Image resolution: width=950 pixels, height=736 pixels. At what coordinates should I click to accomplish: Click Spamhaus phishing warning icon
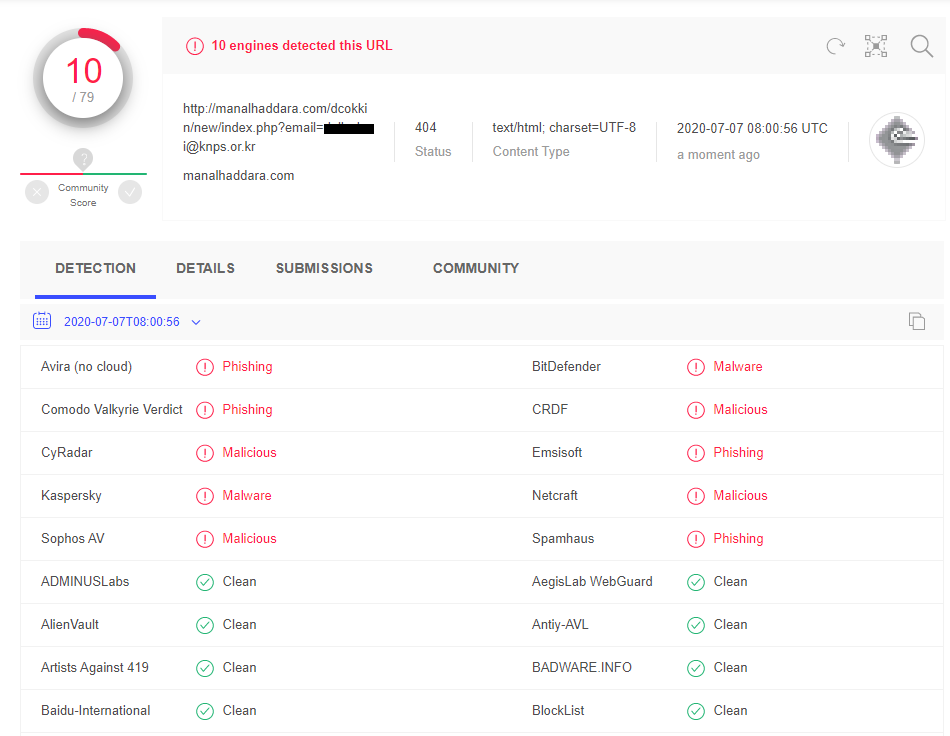696,539
